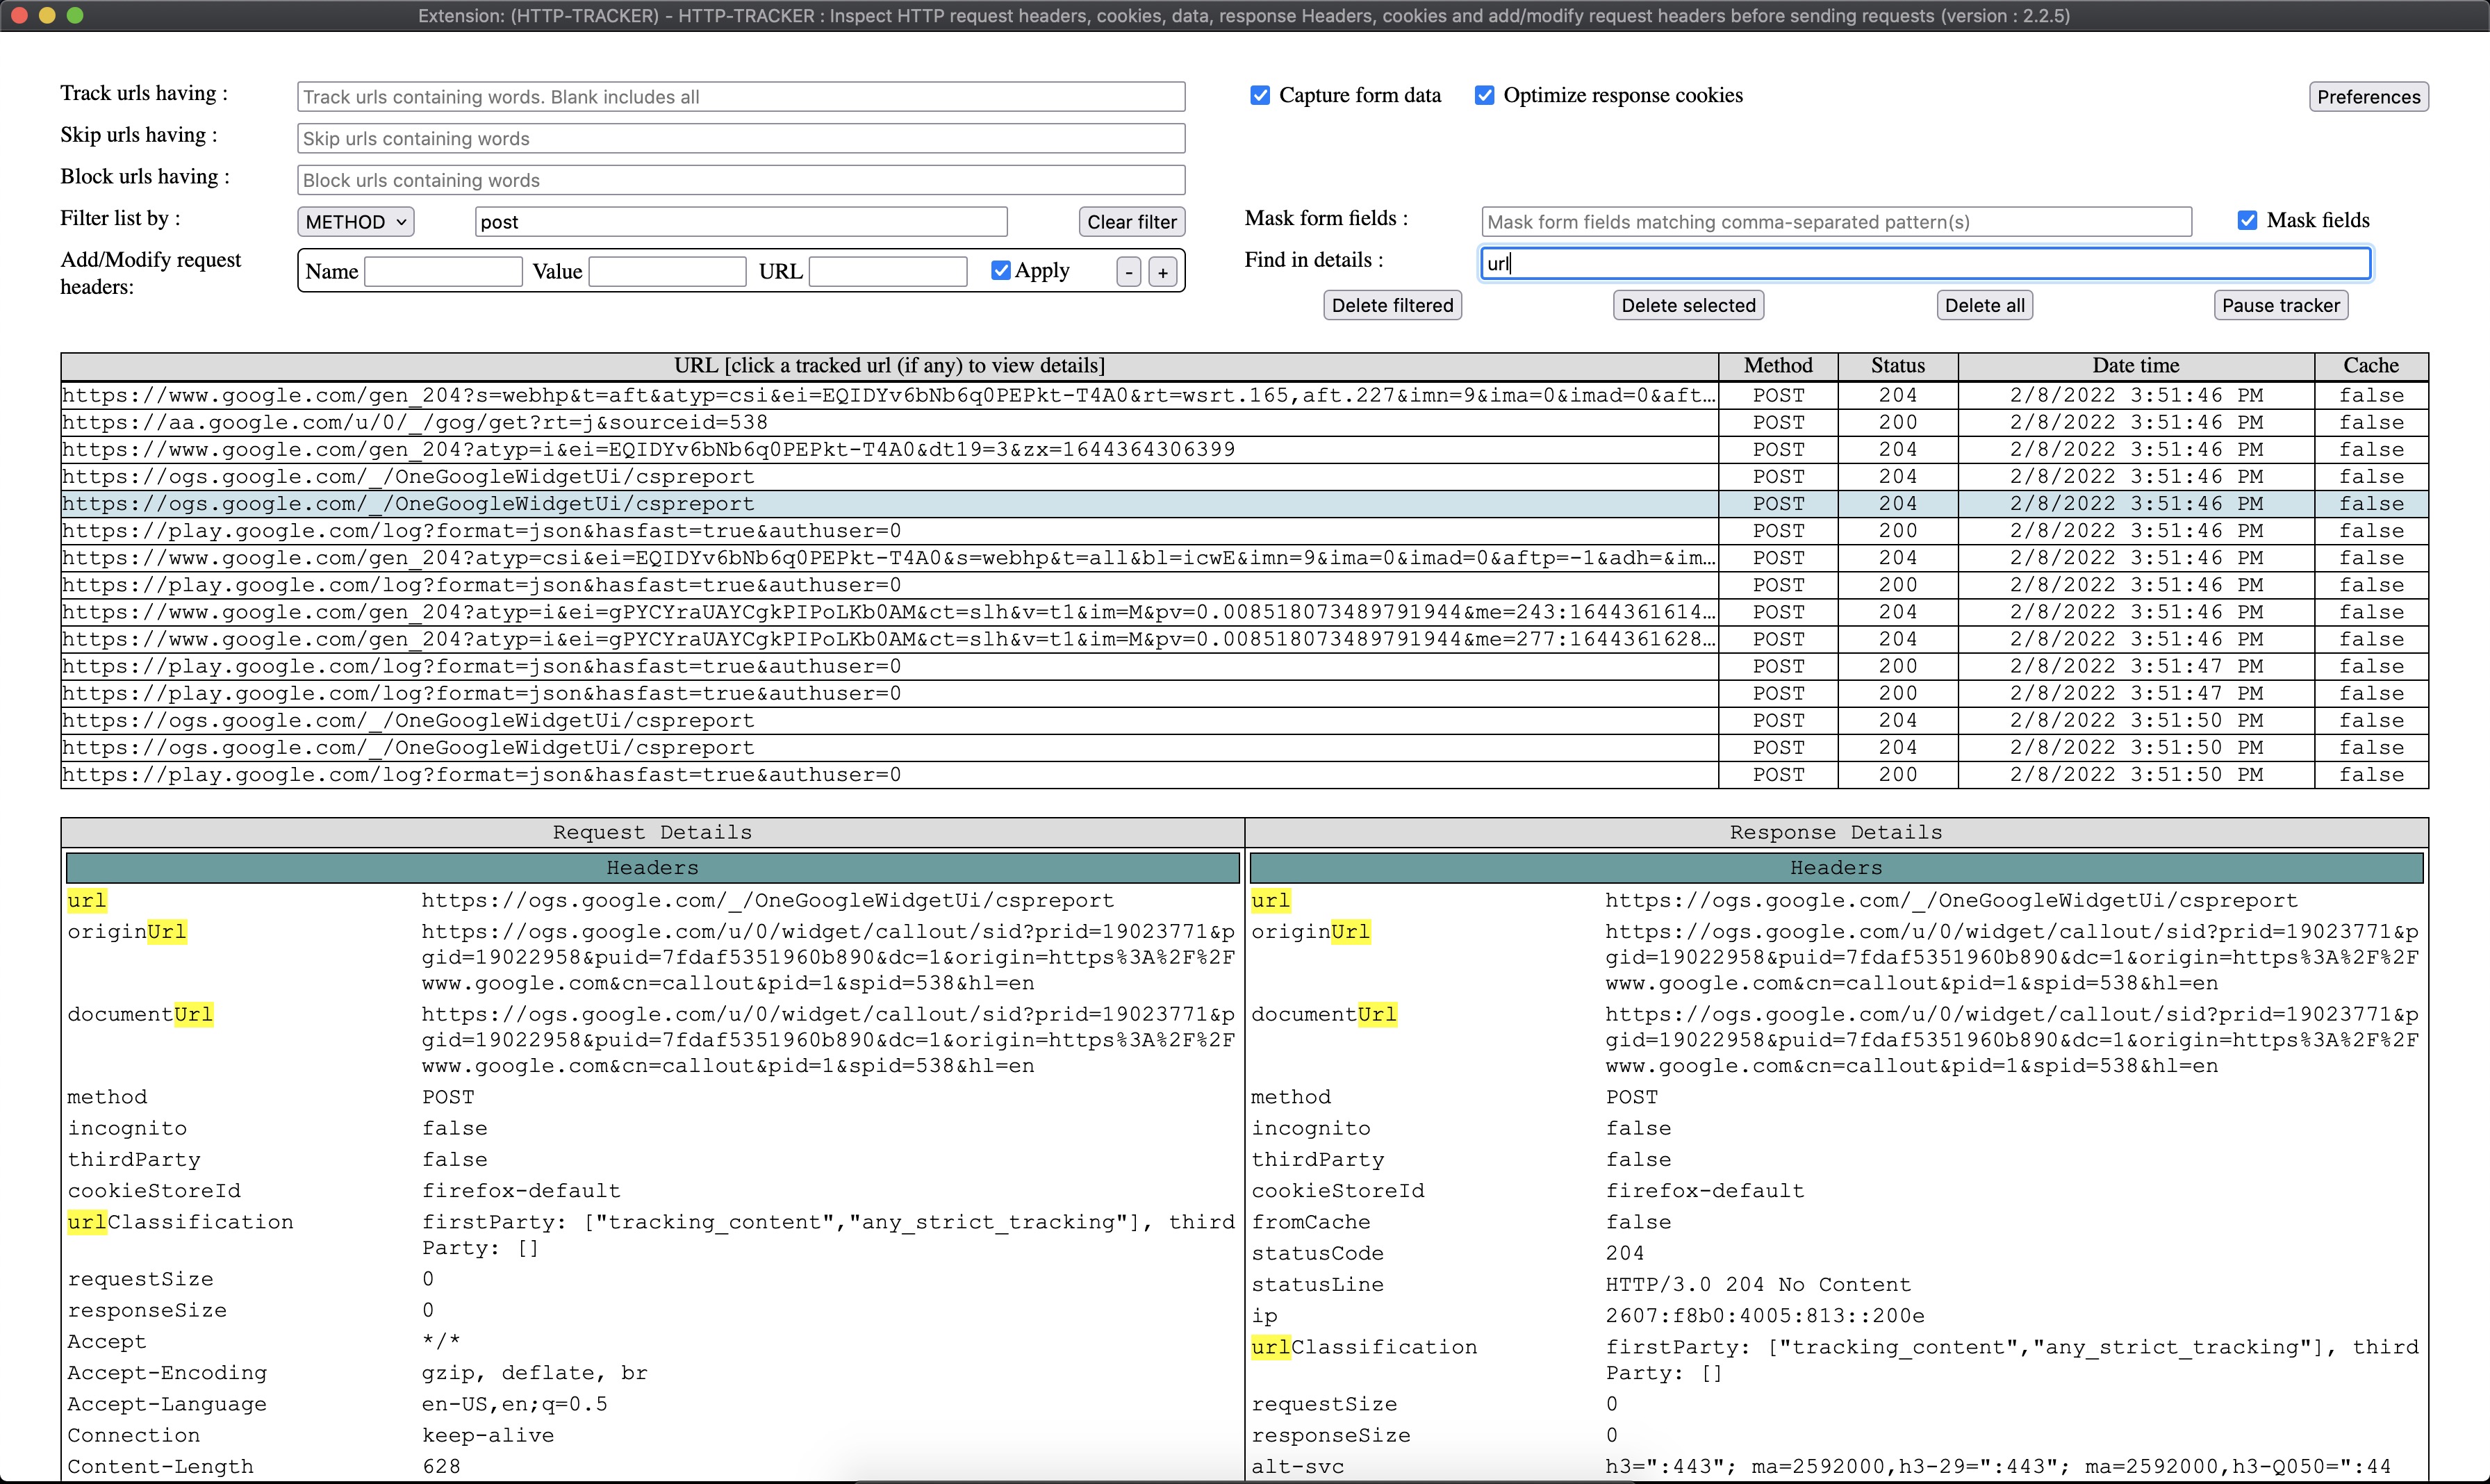Pause the tracker
The width and height of the screenshot is (2490, 1484).
pos(2280,306)
